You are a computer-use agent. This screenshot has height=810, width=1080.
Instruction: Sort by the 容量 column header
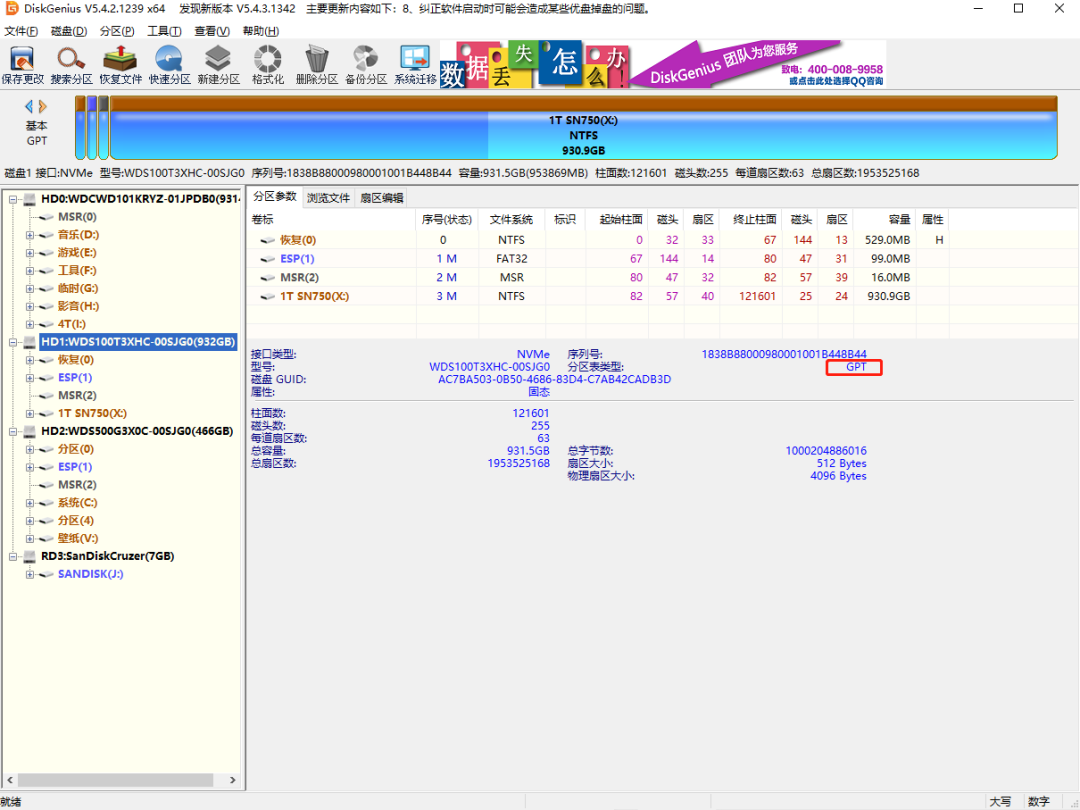(884, 220)
